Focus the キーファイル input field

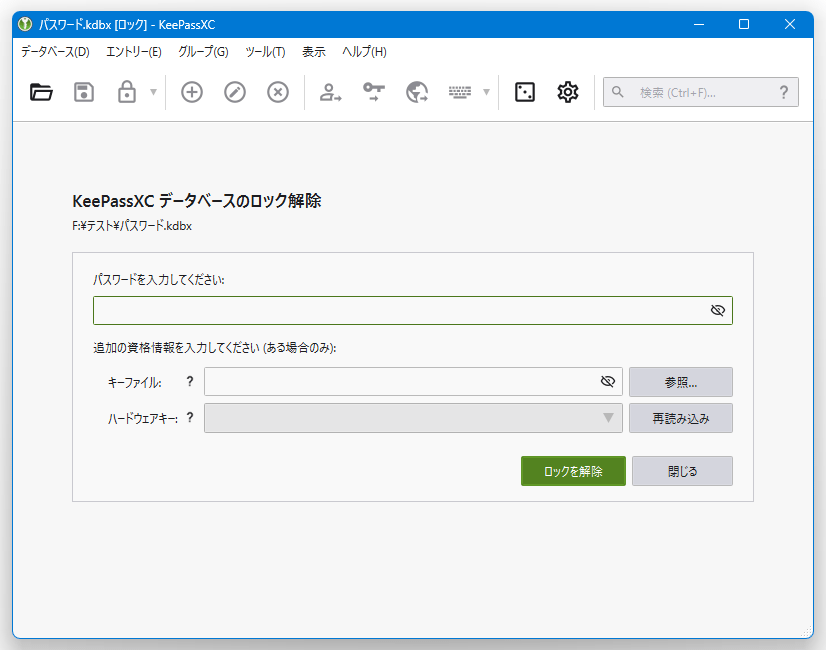pos(413,381)
